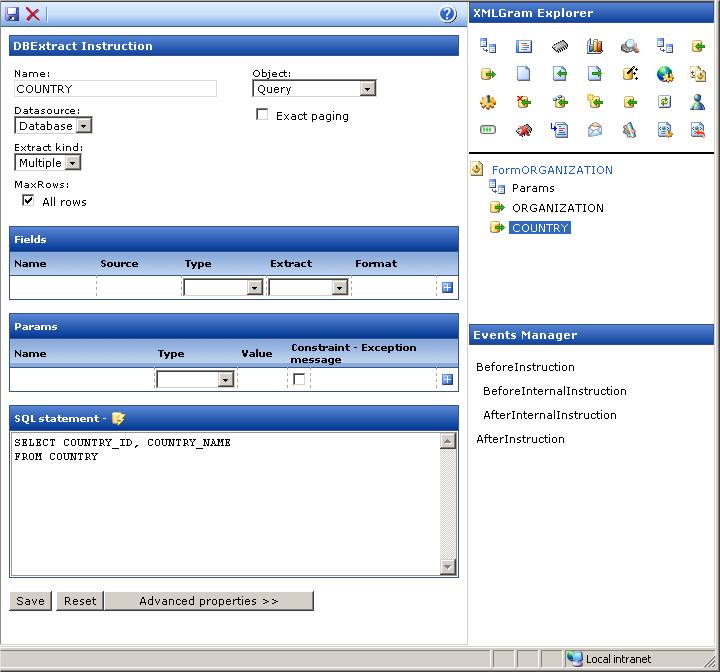Click the Advanced properties button
This screenshot has height=672, width=720.
(208, 601)
